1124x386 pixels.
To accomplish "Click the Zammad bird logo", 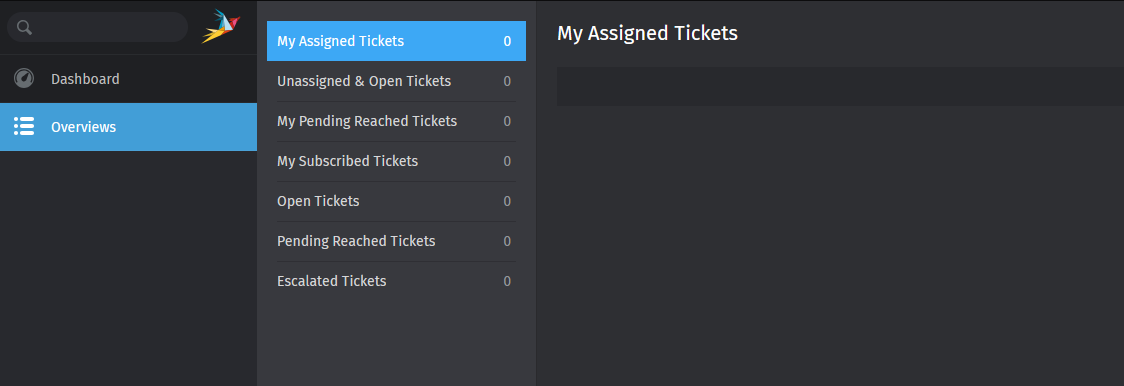I will click(x=221, y=26).
